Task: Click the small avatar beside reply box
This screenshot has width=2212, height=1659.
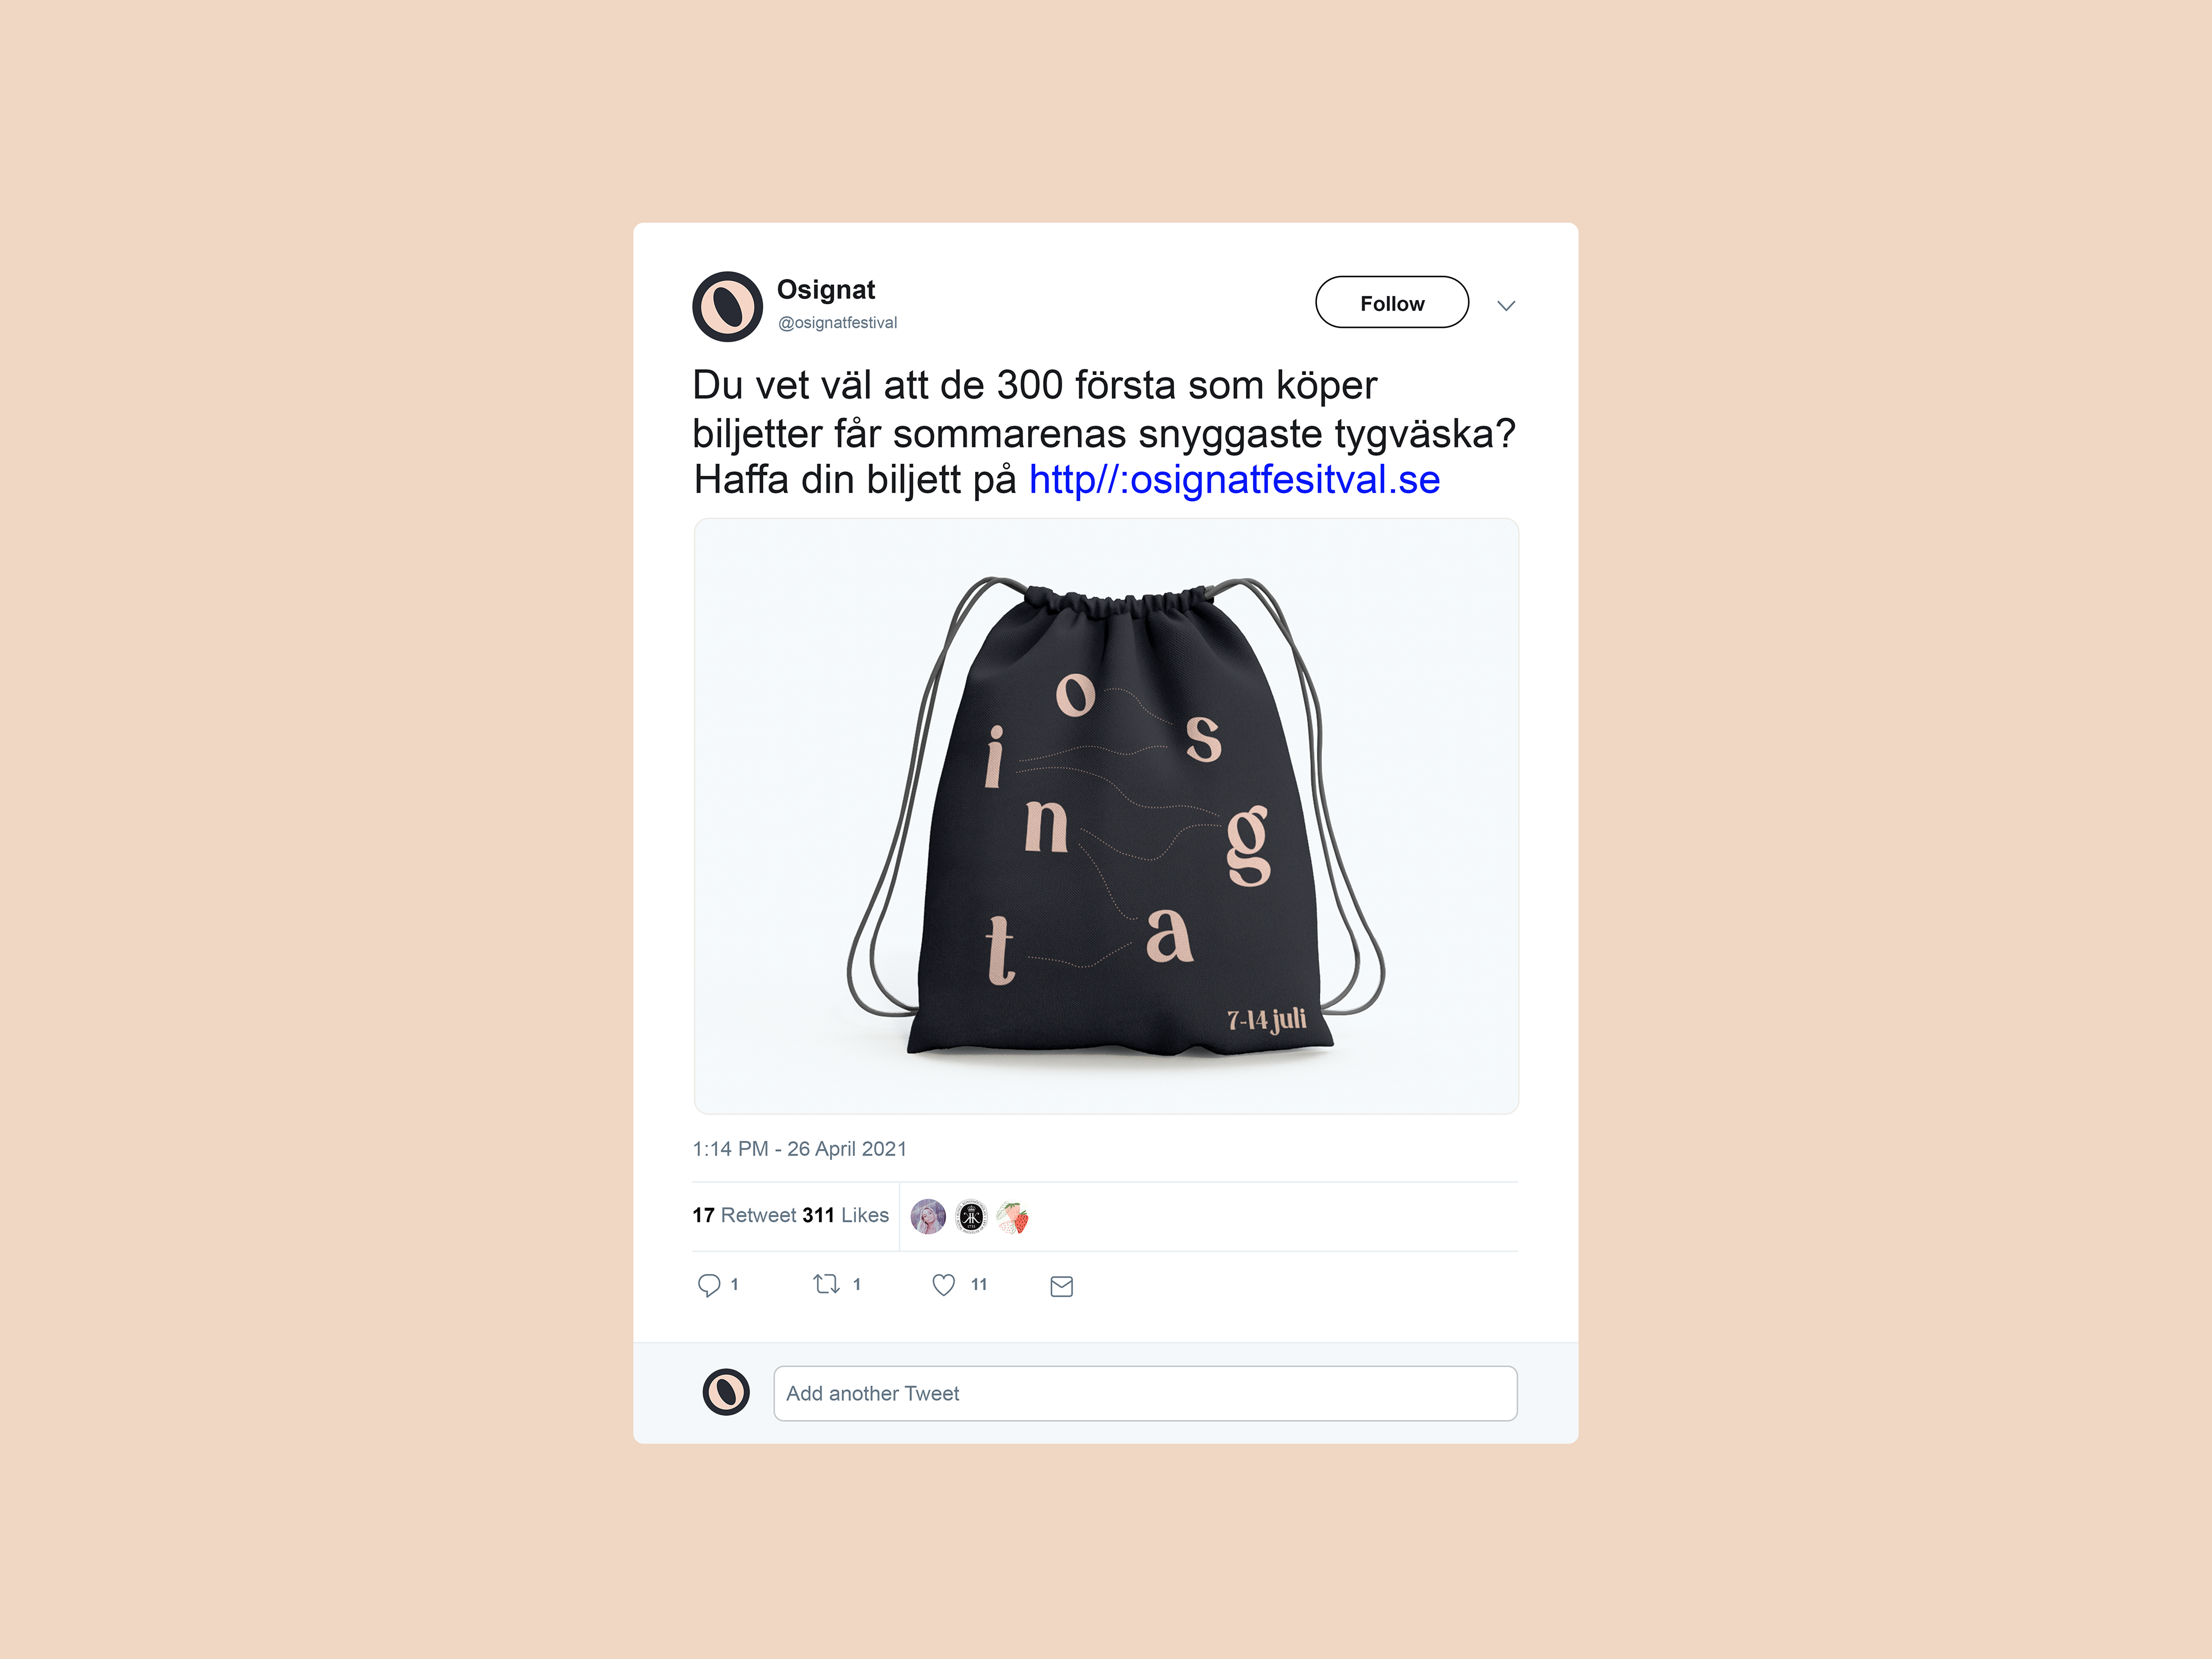Action: click(726, 1392)
